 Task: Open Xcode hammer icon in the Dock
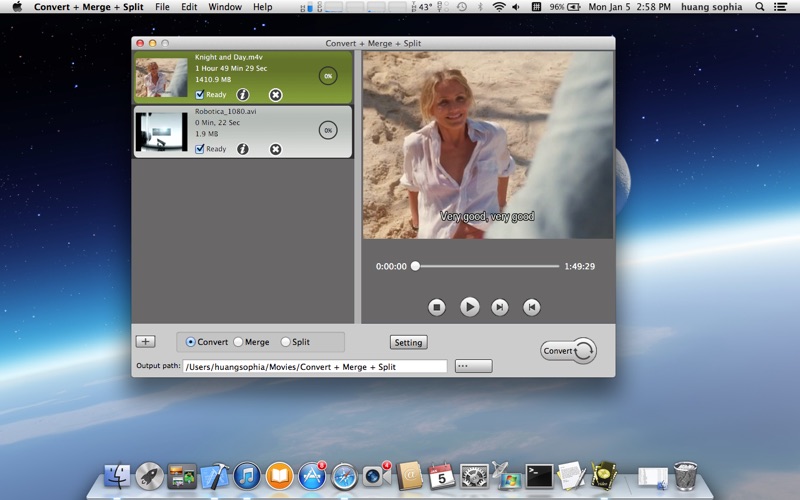pyautogui.click(x=215, y=476)
